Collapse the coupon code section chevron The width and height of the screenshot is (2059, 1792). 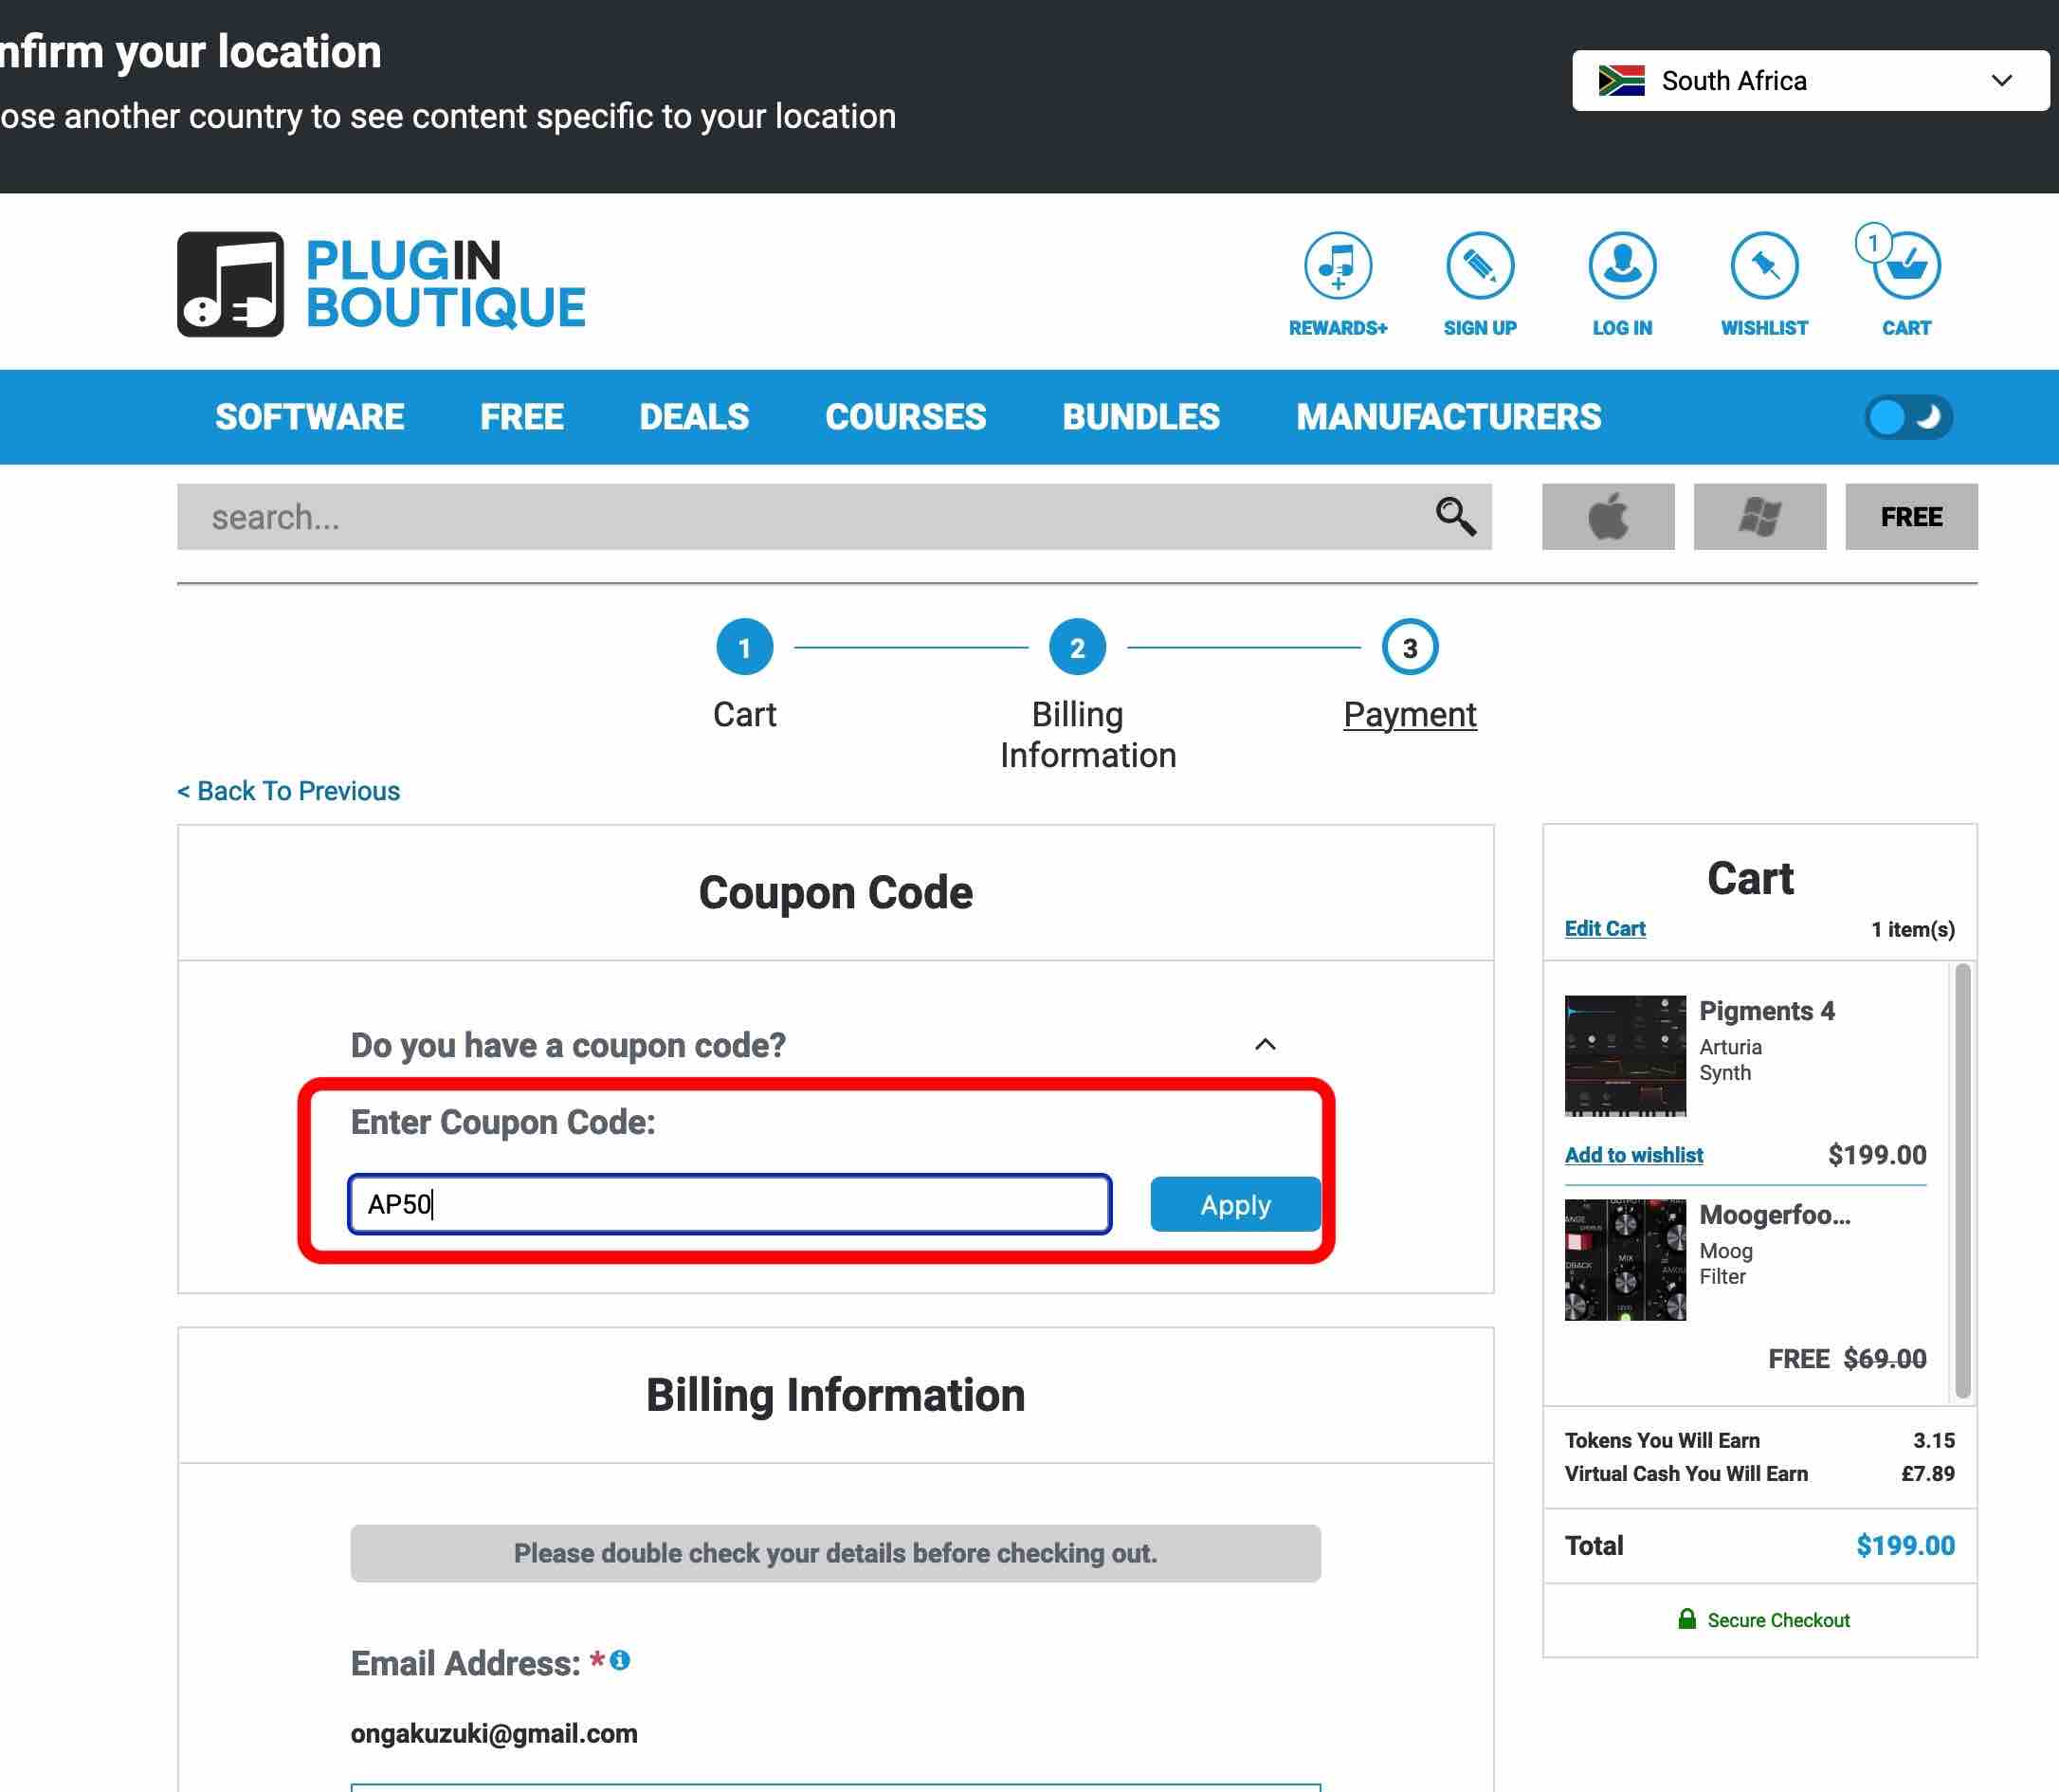pyautogui.click(x=1264, y=1045)
